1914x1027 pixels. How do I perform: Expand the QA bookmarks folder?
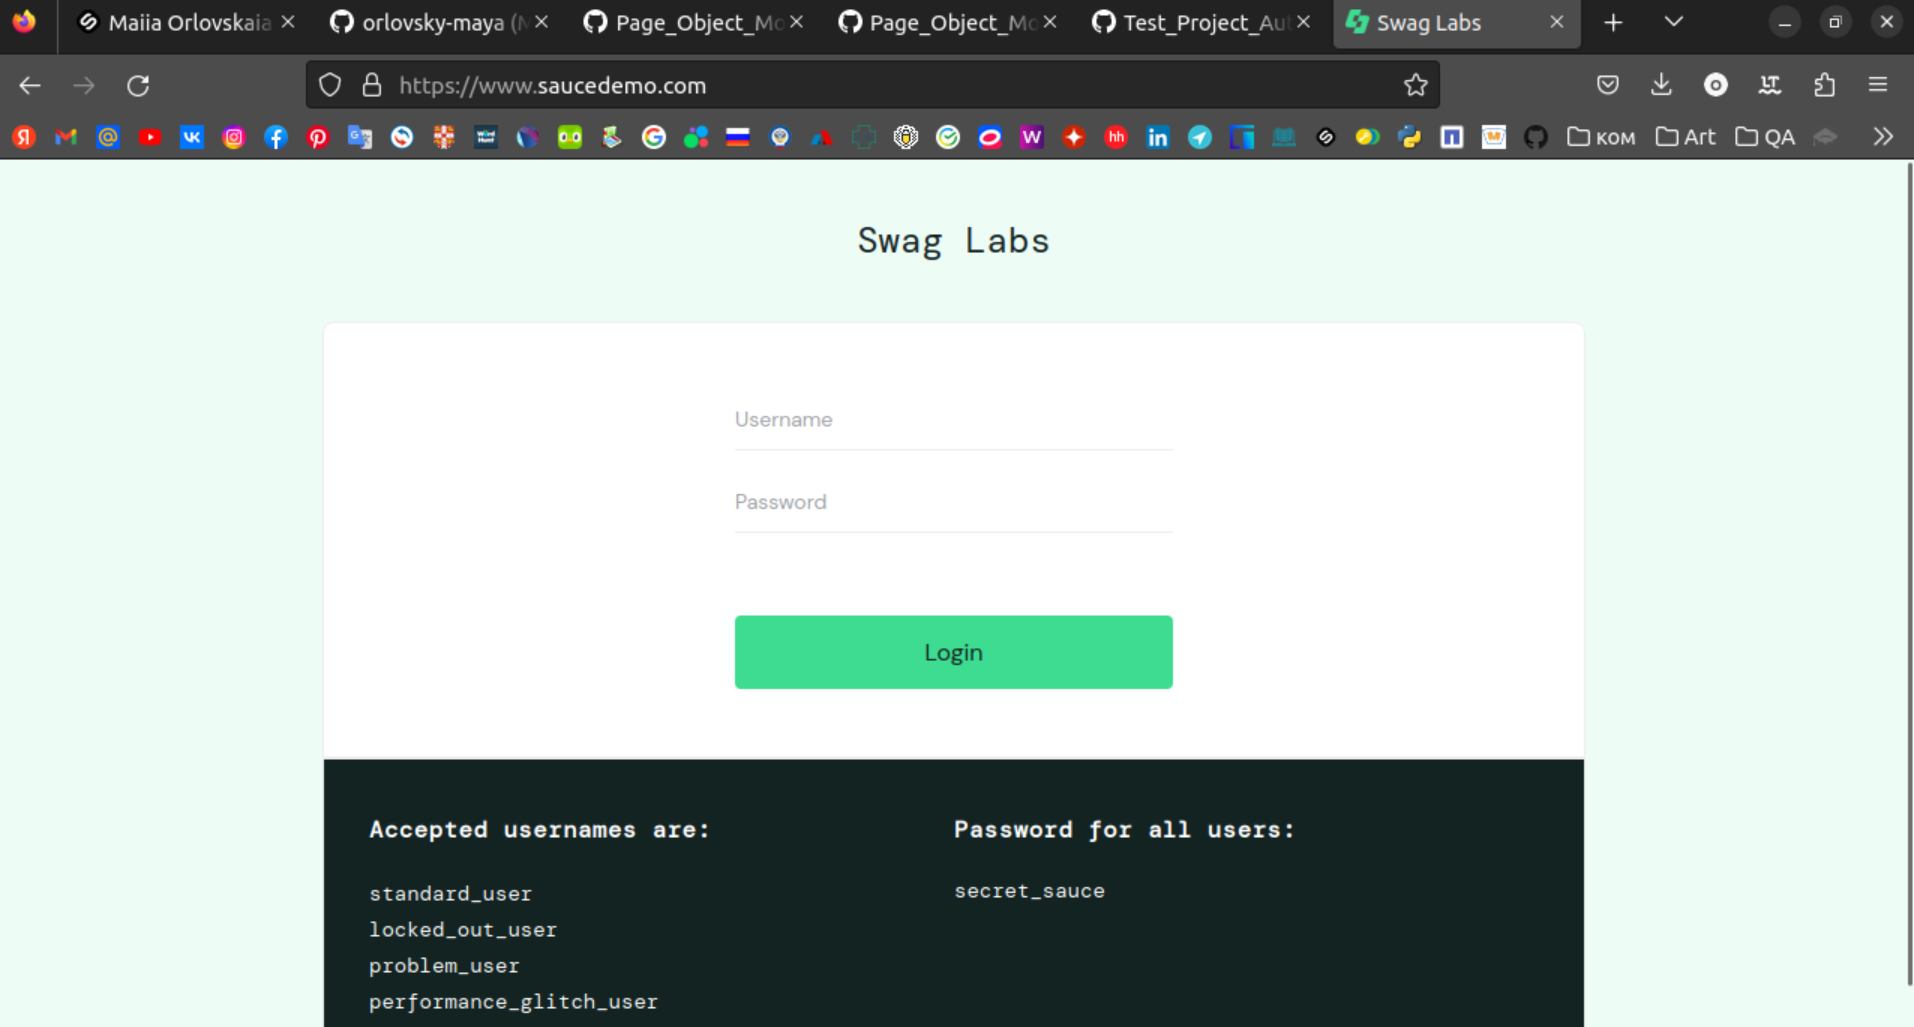[1765, 137]
